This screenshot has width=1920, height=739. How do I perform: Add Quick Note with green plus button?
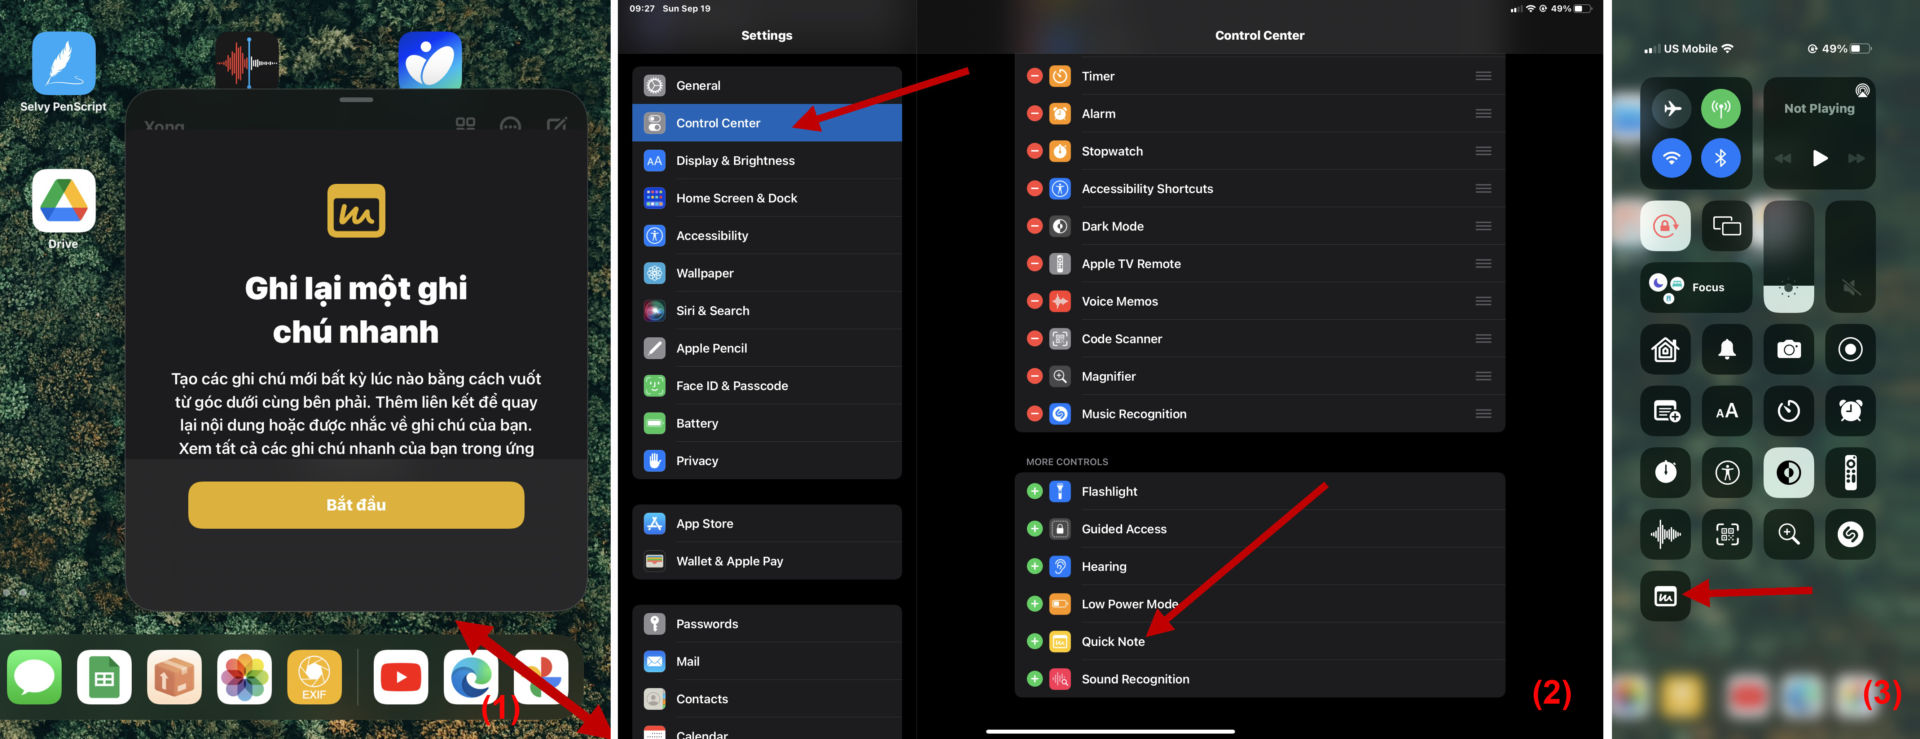click(1034, 642)
